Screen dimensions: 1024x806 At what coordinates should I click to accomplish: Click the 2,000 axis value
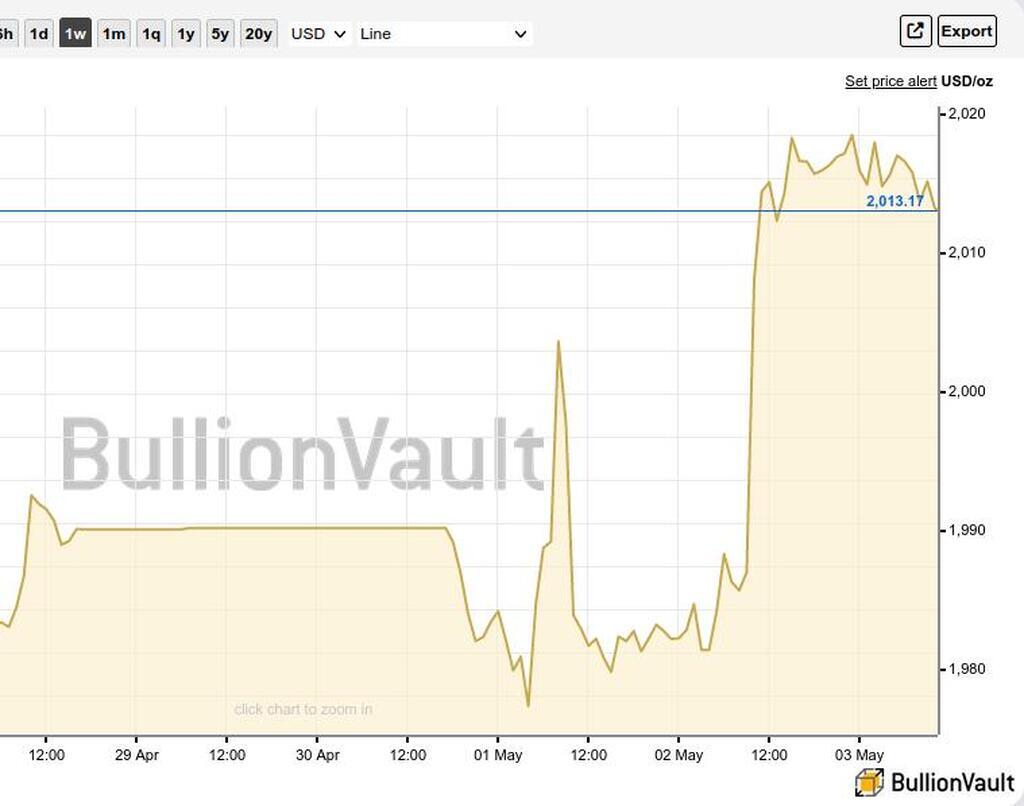point(967,391)
